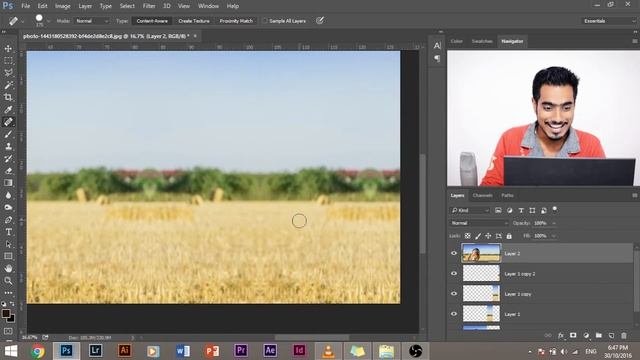Open the Kind filter dropdown in Layers
This screenshot has height=360, width=640.
pyautogui.click(x=470, y=210)
